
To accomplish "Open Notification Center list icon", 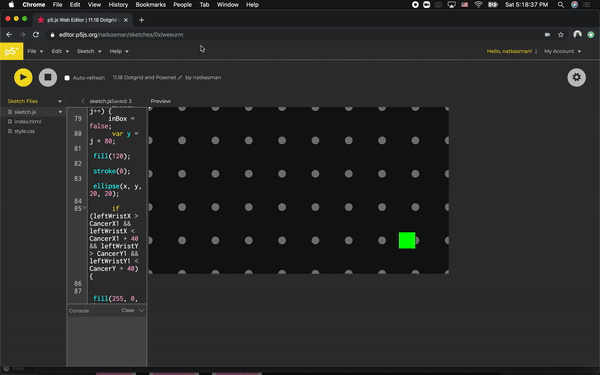I will click(587, 5).
